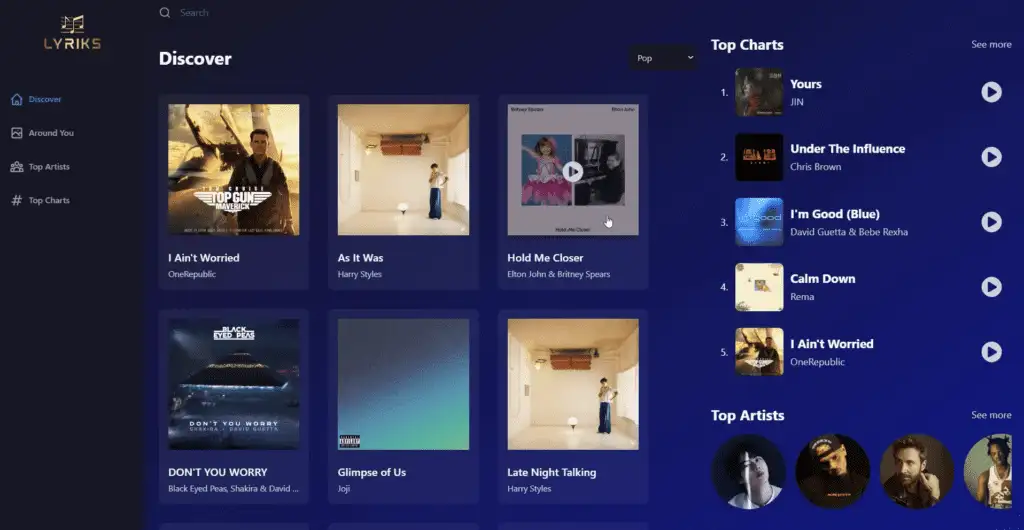
Task: Open OneRepublic link in Top Charts
Action: click(818, 362)
